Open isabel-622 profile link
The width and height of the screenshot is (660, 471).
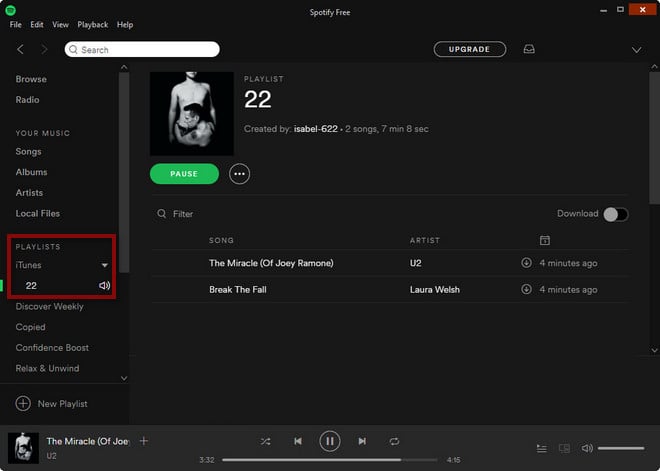(316, 129)
